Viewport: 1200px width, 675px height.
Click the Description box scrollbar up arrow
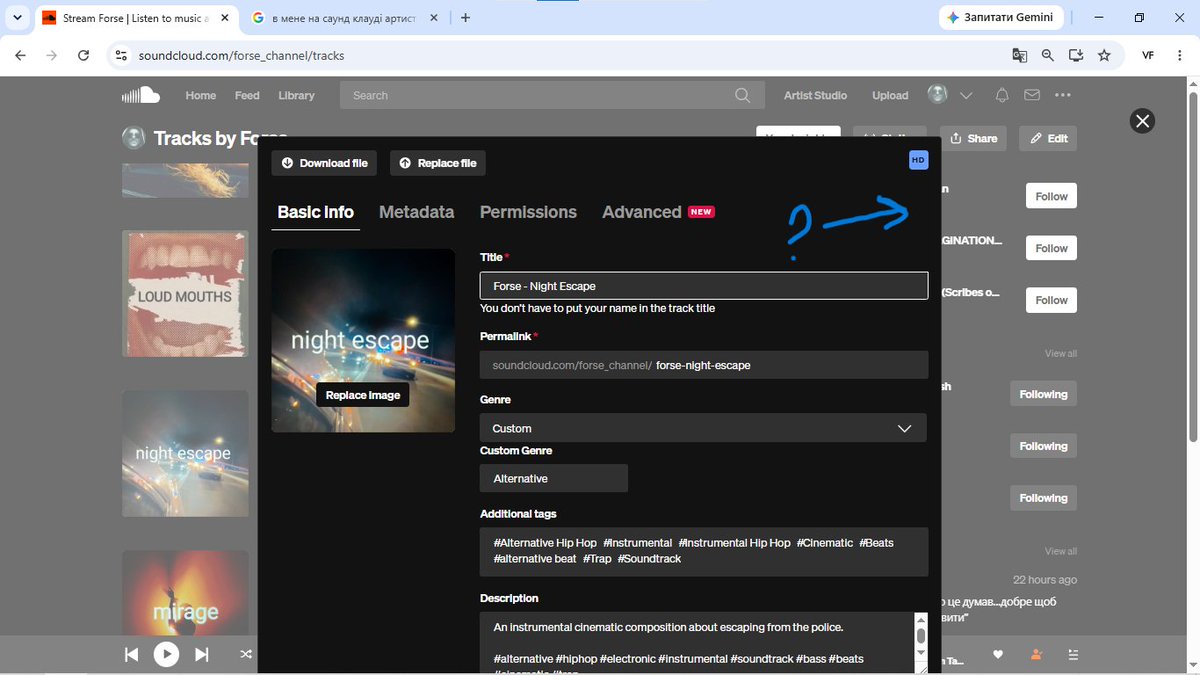click(x=921, y=620)
